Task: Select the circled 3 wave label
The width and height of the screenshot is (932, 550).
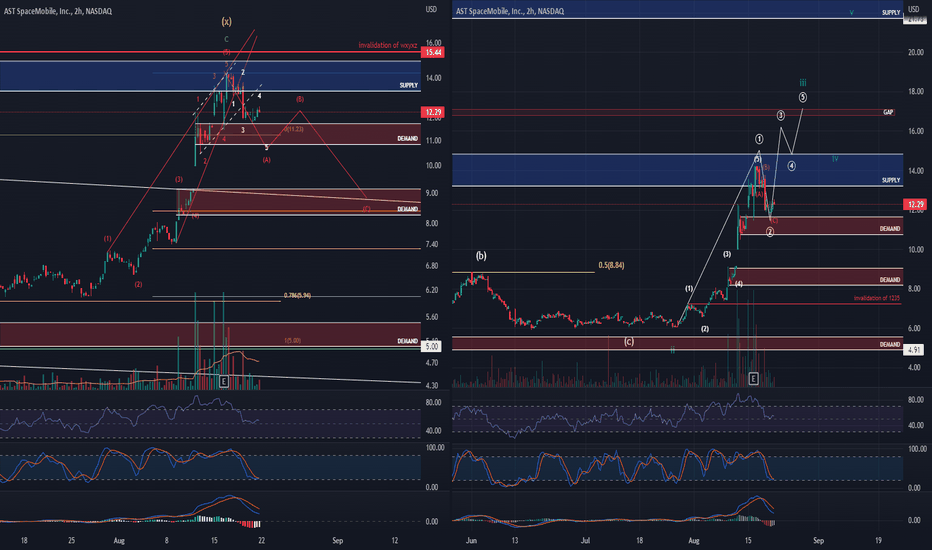Action: point(780,115)
